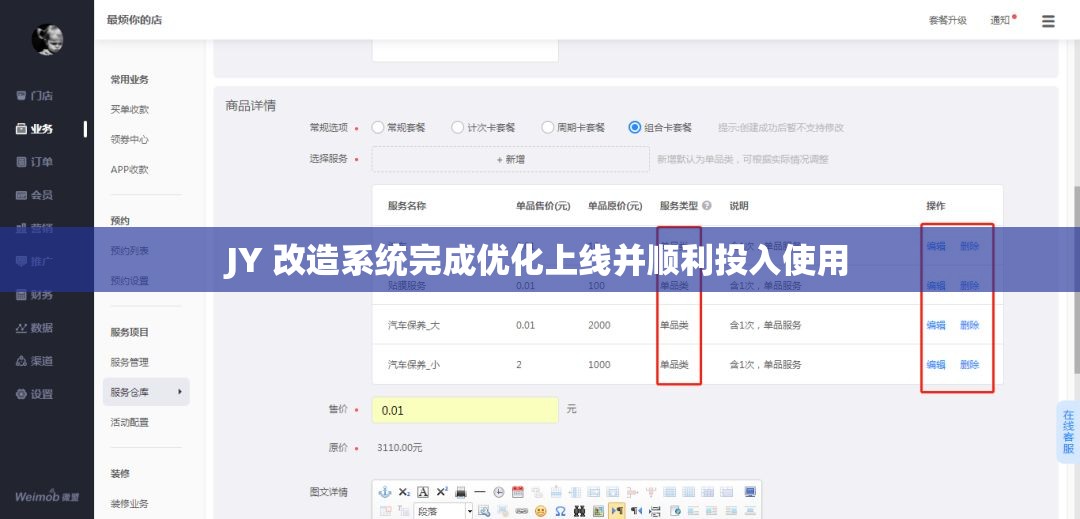The height and width of the screenshot is (519, 1080).
Task: Open the hamburger menu at top right
Action: coord(1048,21)
